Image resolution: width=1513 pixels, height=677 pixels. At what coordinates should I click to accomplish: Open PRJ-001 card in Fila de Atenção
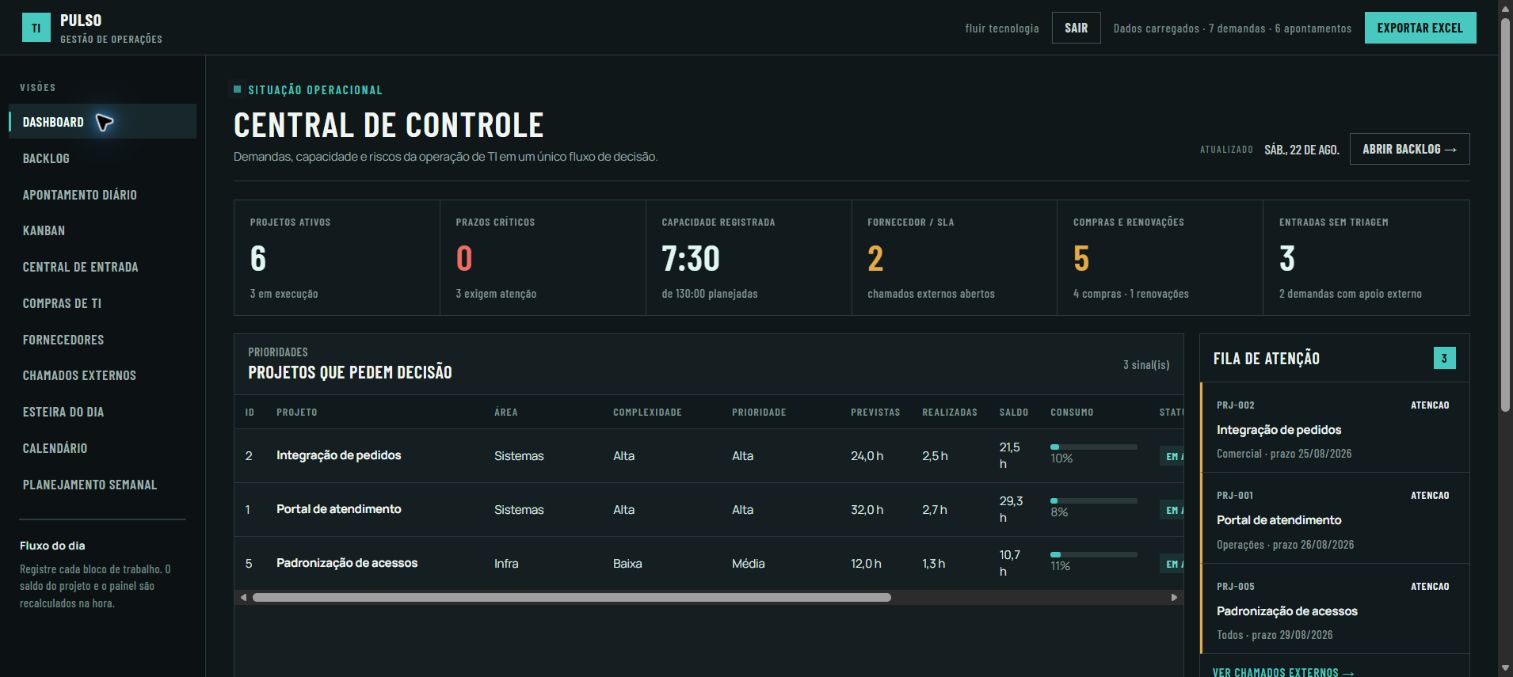tap(1334, 518)
